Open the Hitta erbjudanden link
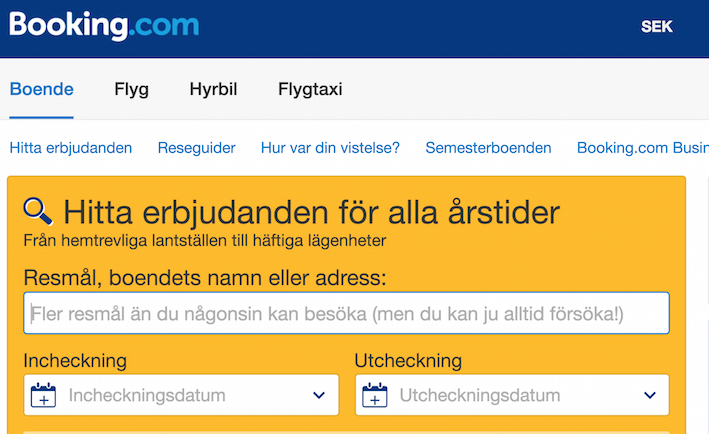 tap(71, 148)
